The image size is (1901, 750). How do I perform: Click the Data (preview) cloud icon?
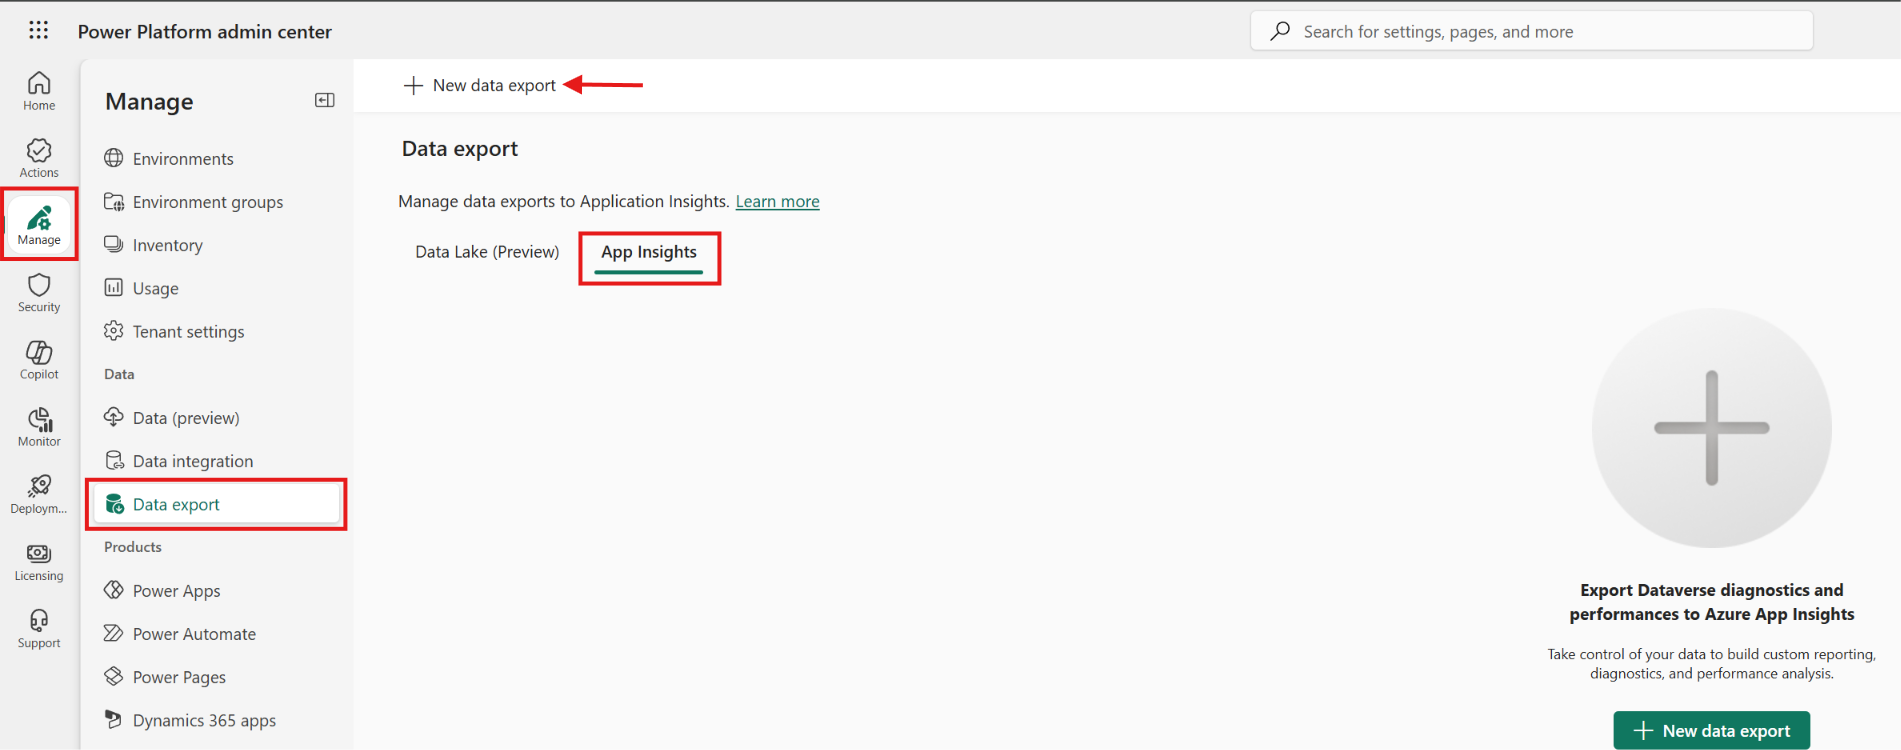click(x=114, y=417)
